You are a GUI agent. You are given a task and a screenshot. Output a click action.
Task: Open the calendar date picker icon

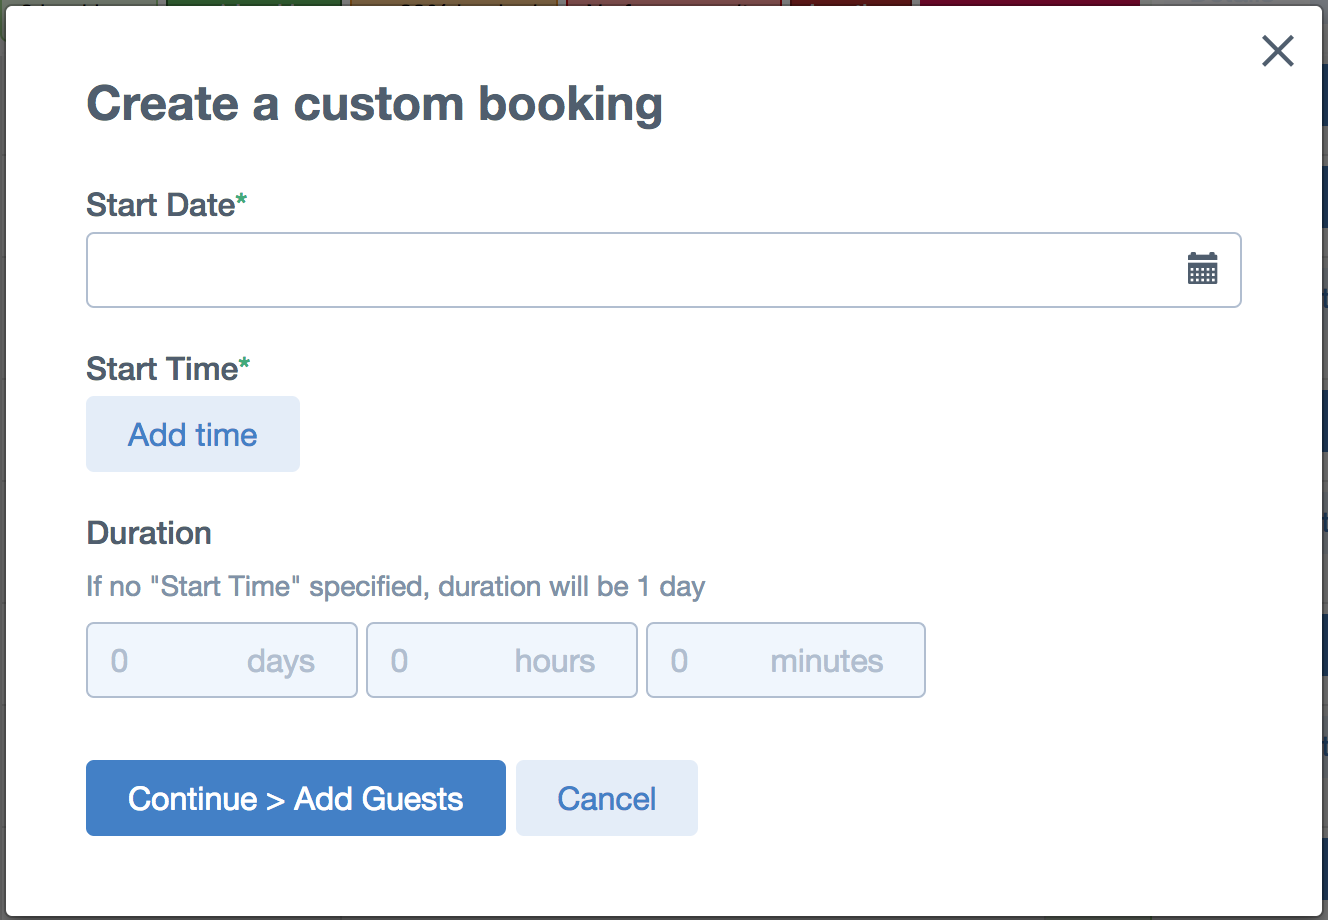1202,268
